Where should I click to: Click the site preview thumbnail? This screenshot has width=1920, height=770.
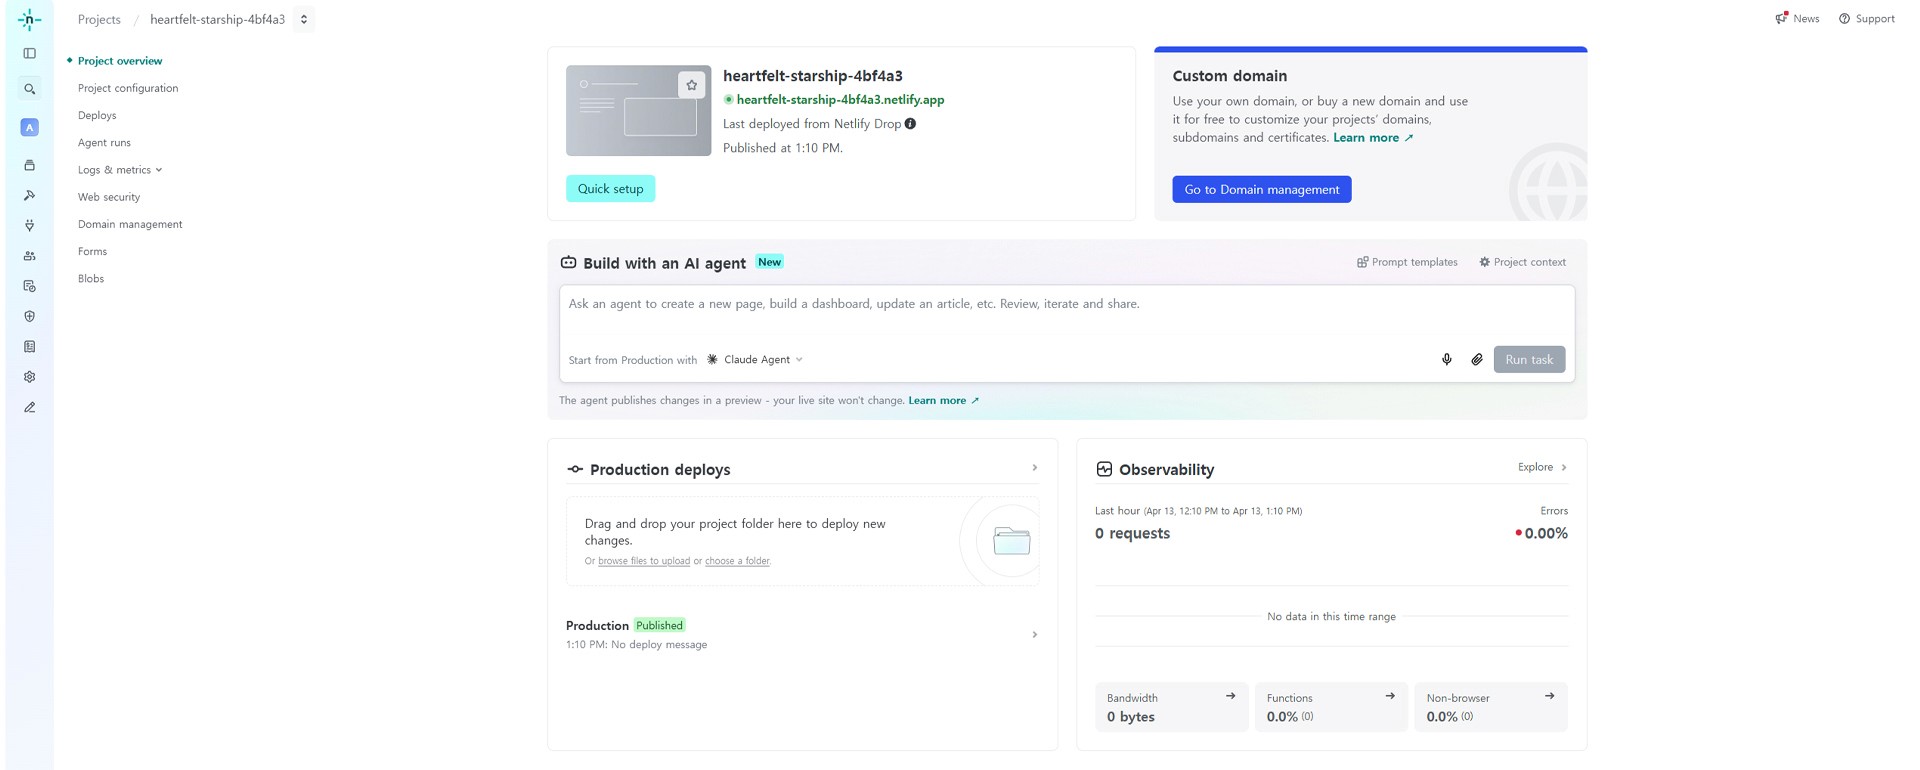click(638, 110)
